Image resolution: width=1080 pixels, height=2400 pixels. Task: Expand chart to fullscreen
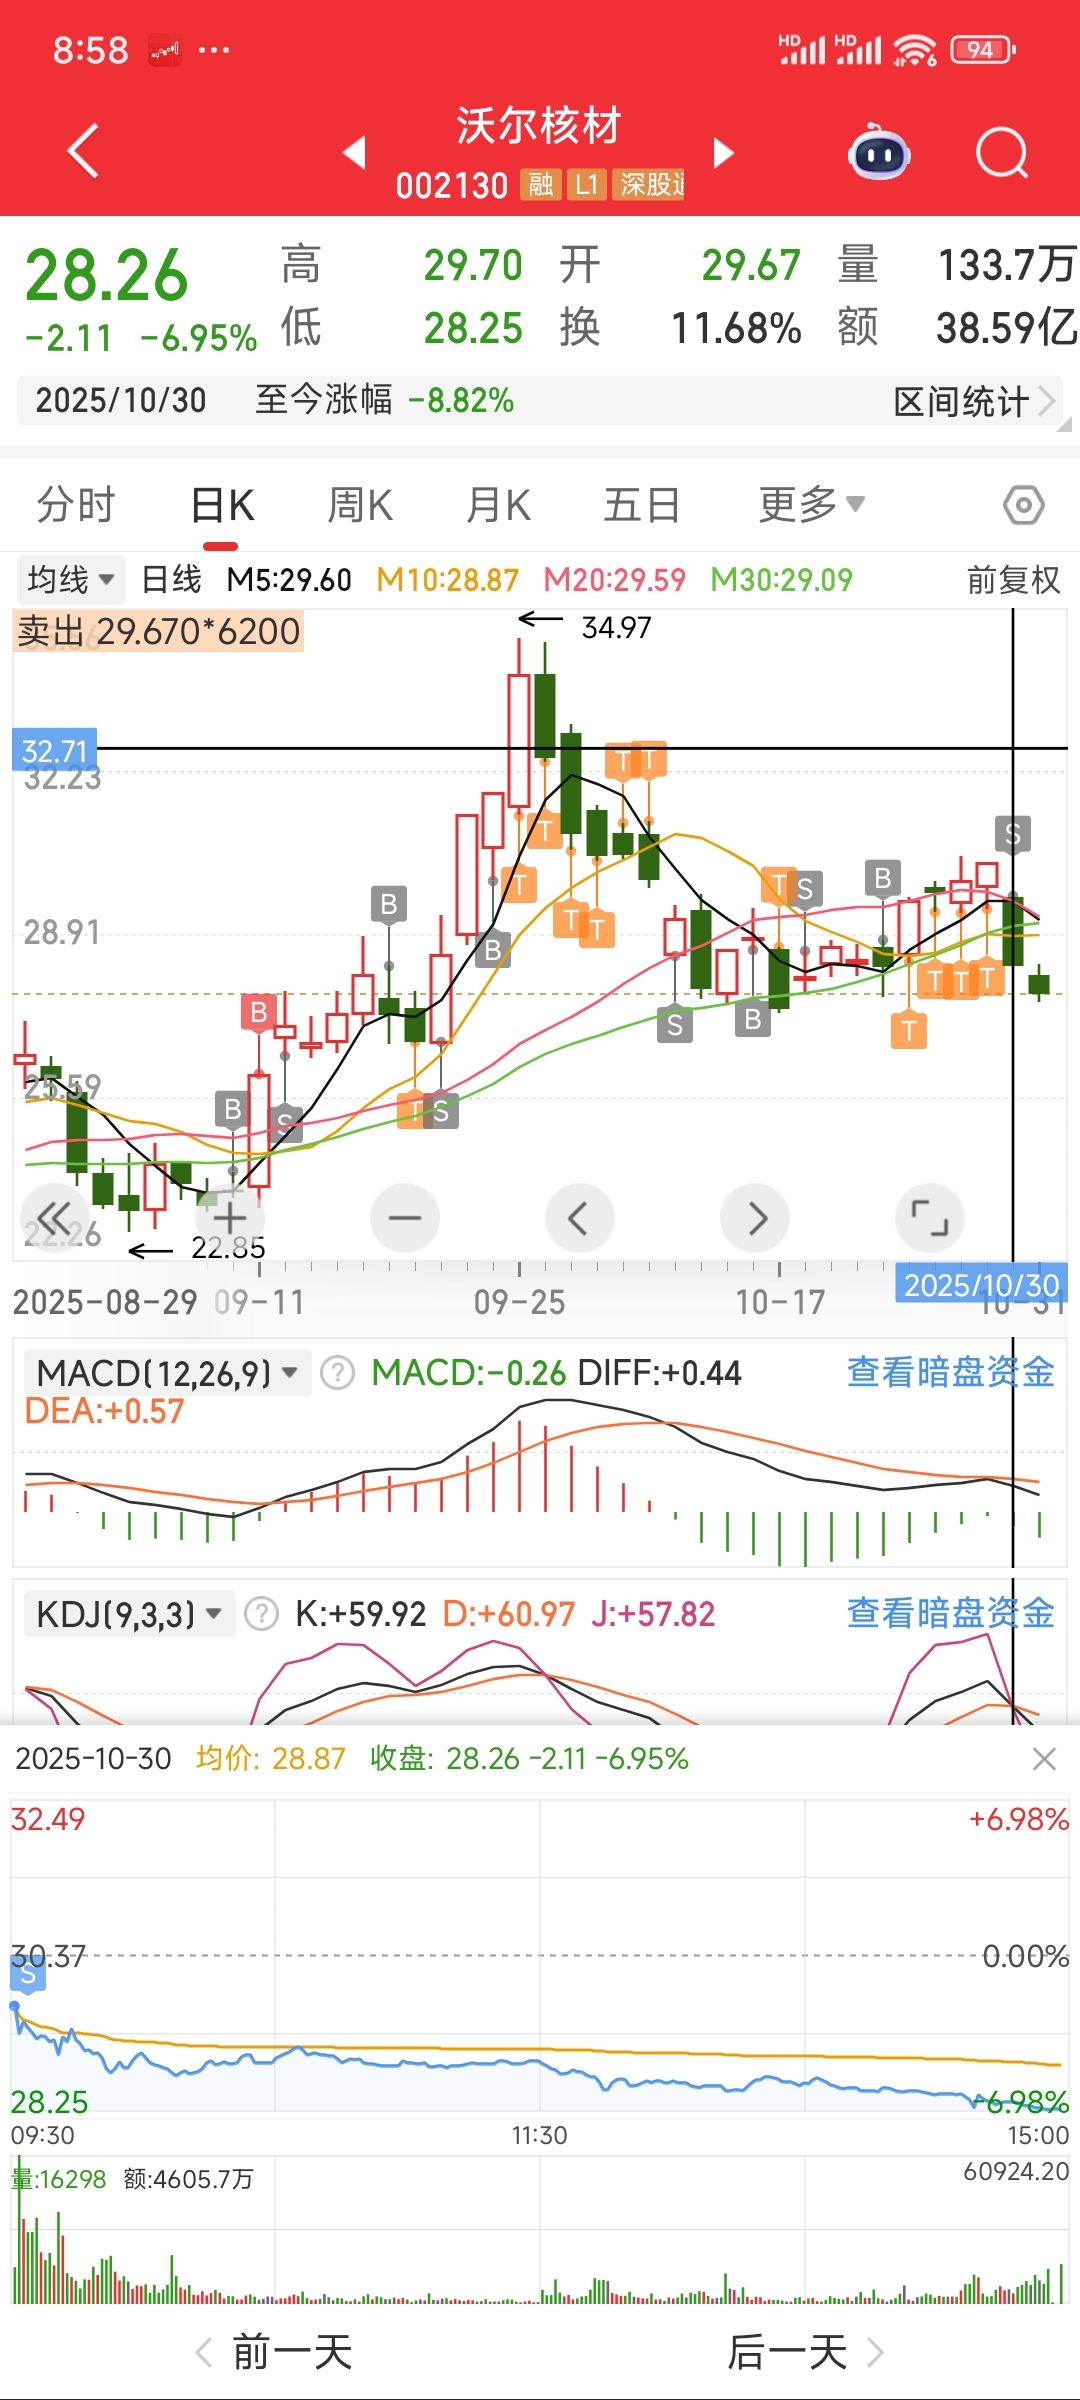[x=930, y=1218]
